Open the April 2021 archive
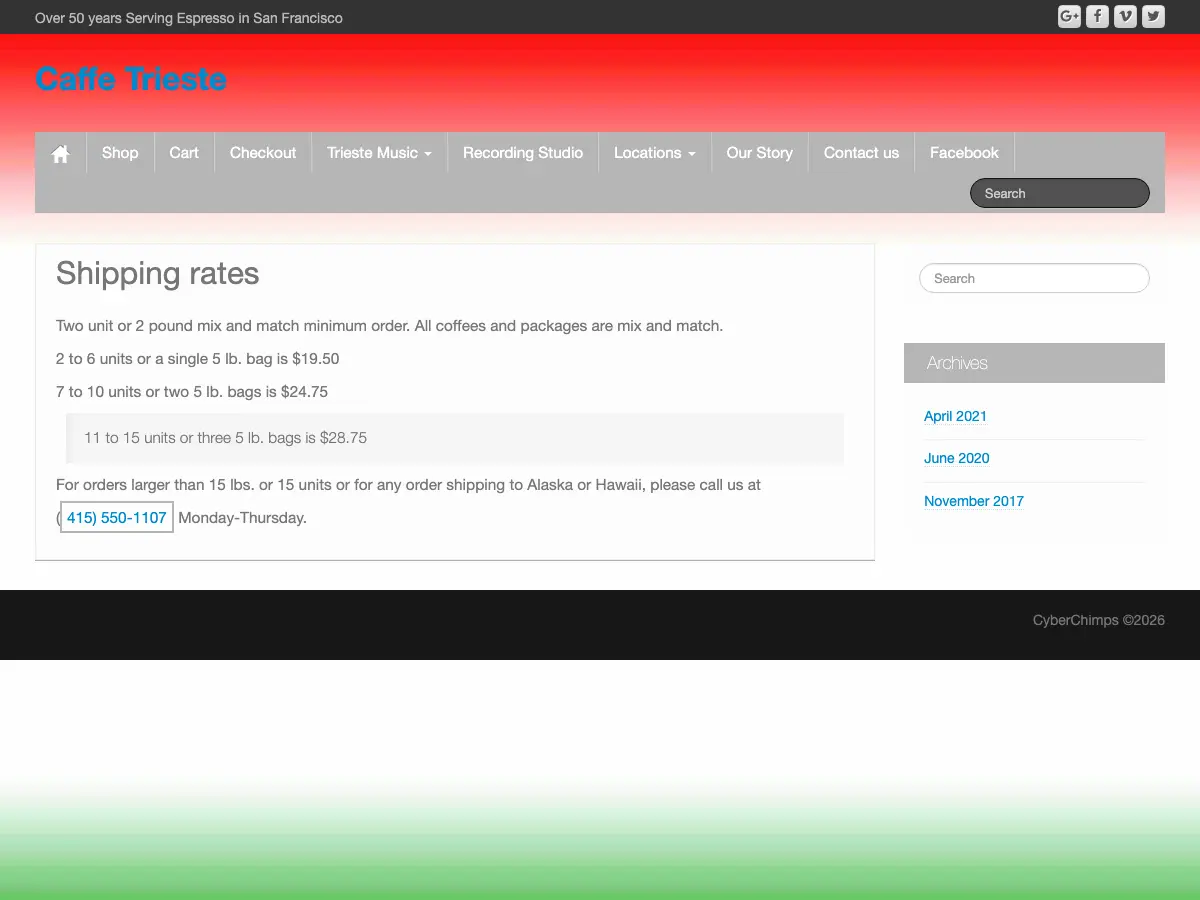Screen dimensions: 1200x900 [x=955, y=416]
